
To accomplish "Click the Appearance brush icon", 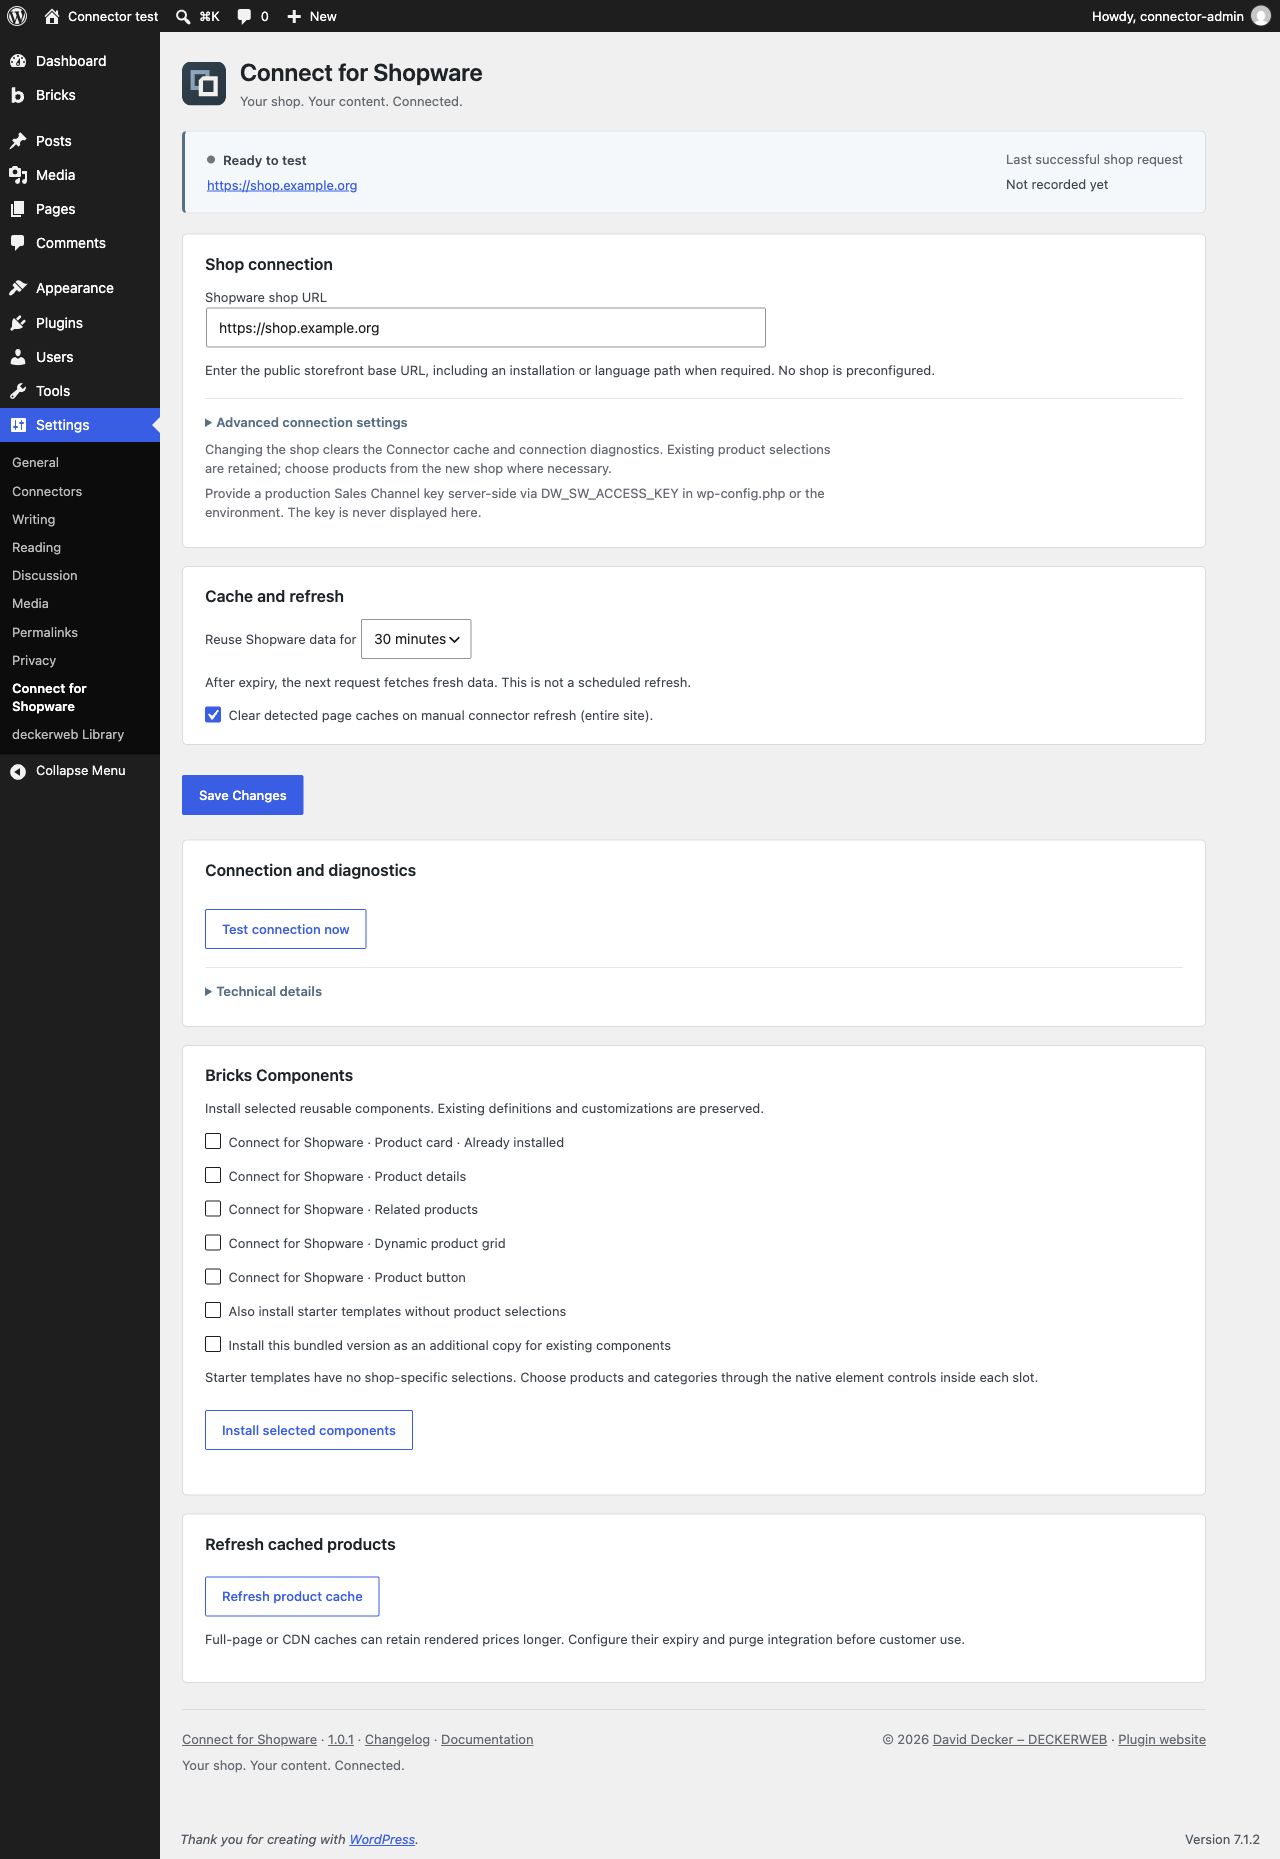I will tap(18, 288).
